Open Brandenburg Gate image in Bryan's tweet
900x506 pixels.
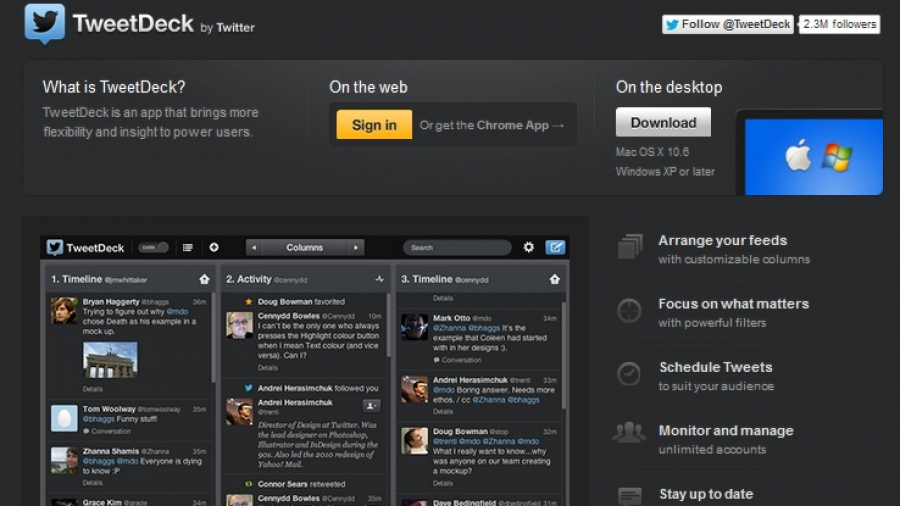(110, 360)
